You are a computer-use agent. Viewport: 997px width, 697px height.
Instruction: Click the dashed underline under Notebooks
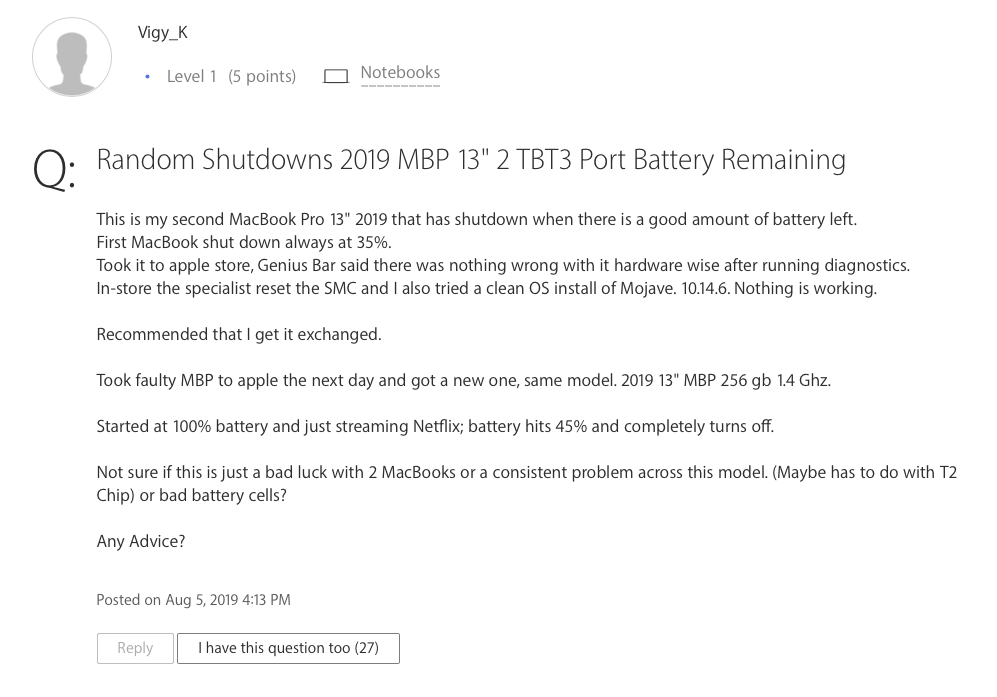pos(400,84)
